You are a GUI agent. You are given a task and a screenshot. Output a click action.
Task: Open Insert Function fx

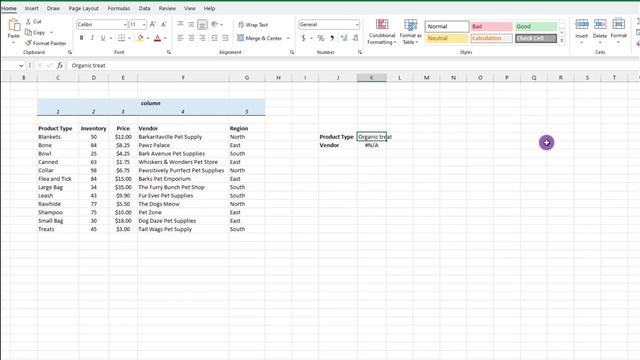coord(60,65)
